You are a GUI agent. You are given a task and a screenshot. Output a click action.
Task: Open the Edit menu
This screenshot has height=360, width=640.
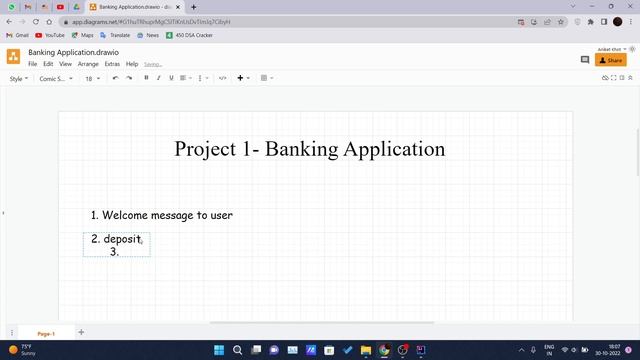coord(48,64)
